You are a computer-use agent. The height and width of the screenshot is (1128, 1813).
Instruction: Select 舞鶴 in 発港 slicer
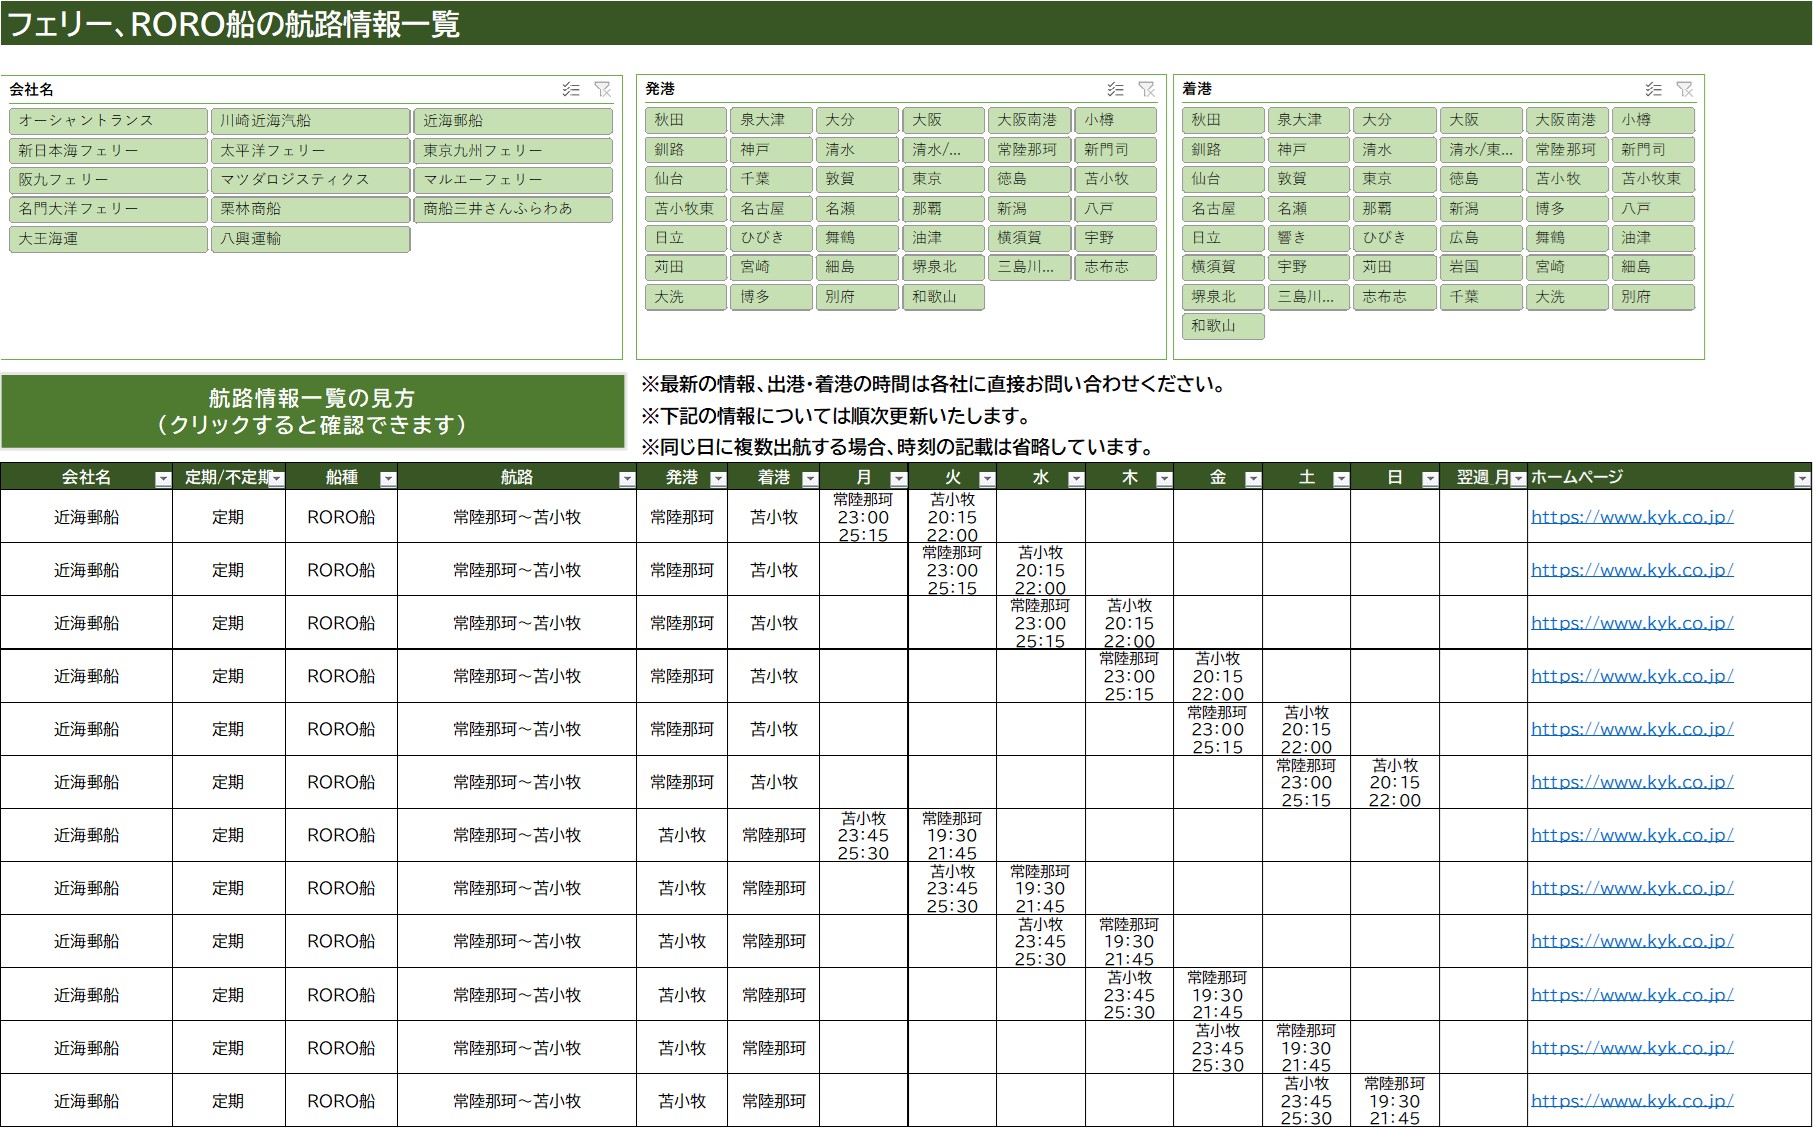[857, 238]
